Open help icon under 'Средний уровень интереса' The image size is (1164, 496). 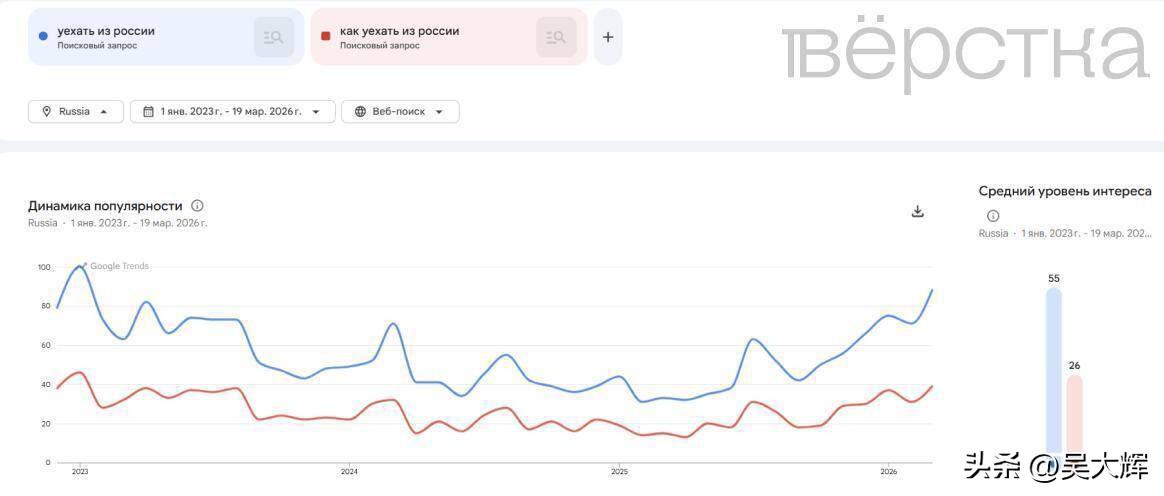(x=993, y=216)
